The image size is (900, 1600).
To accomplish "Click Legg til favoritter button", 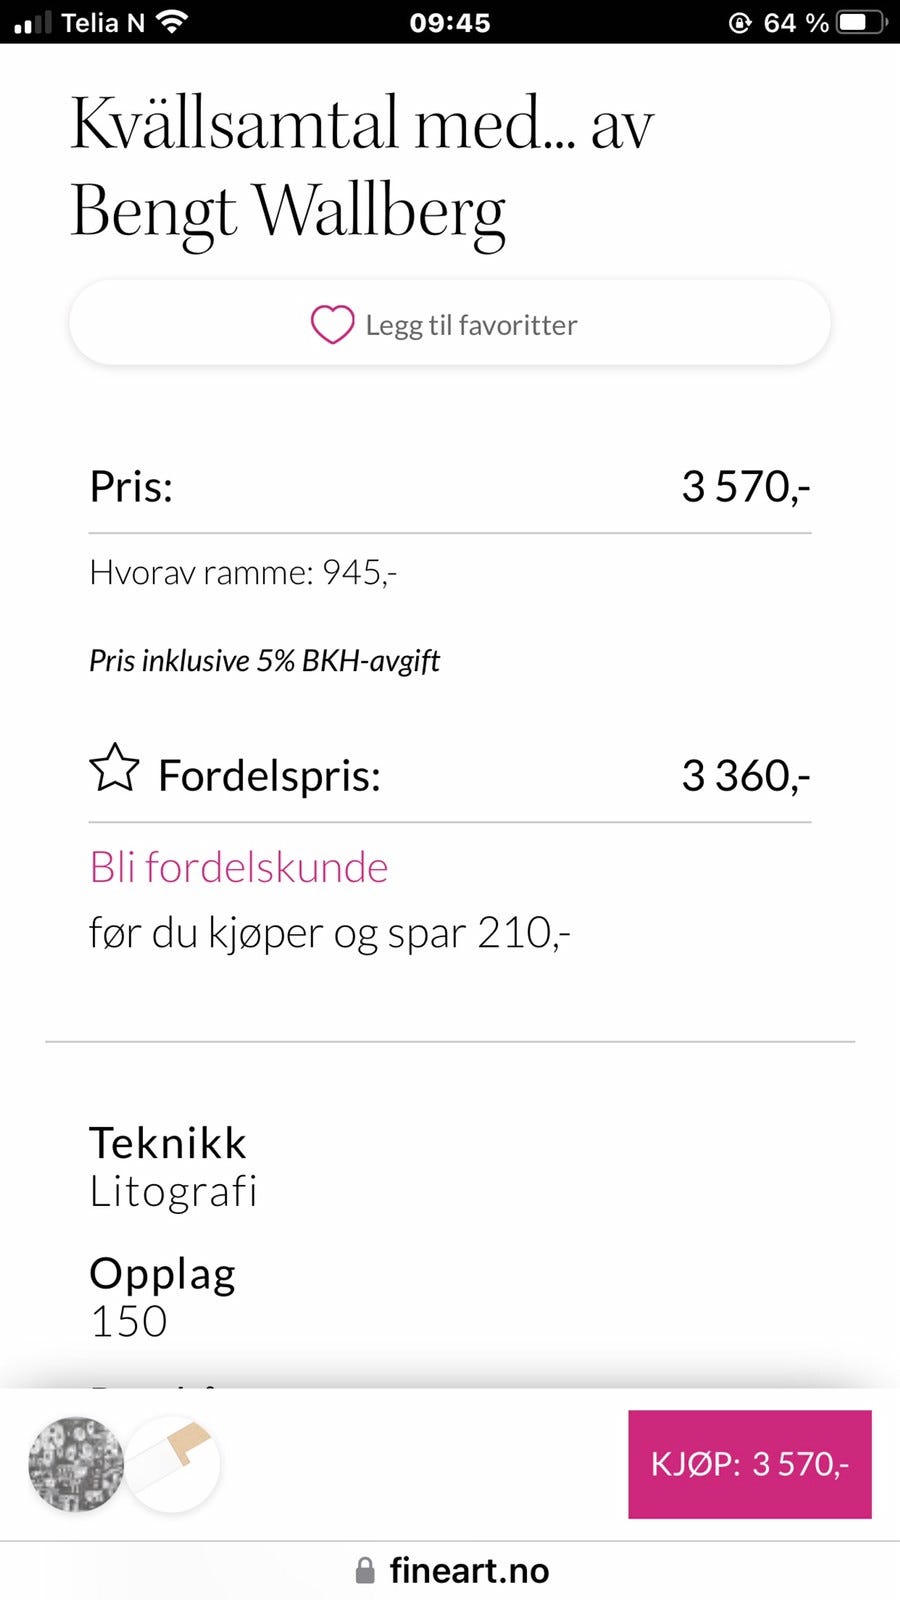I will point(450,324).
